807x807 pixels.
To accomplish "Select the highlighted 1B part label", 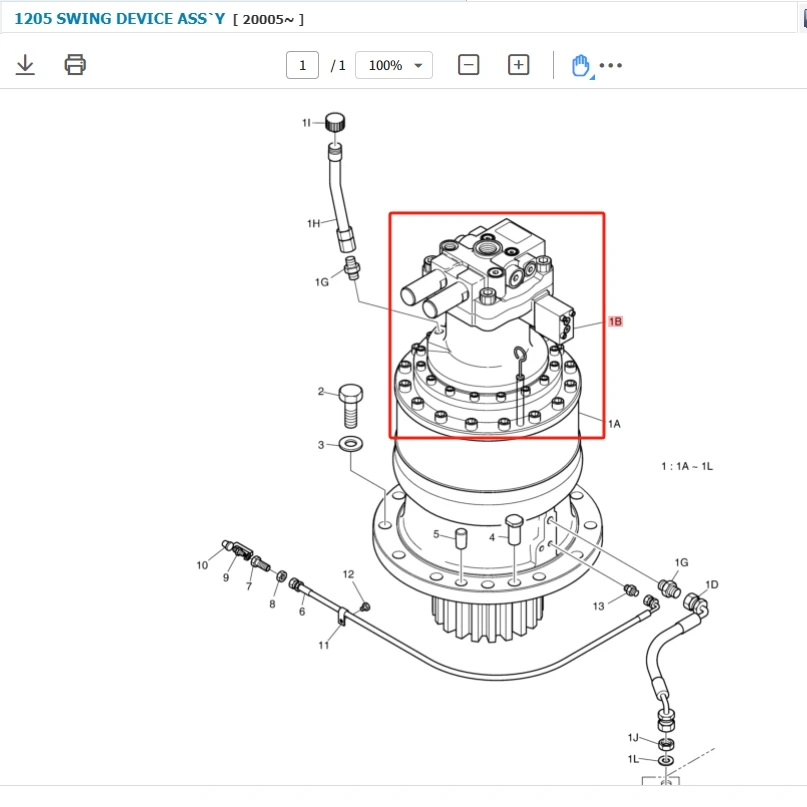I will click(x=615, y=322).
